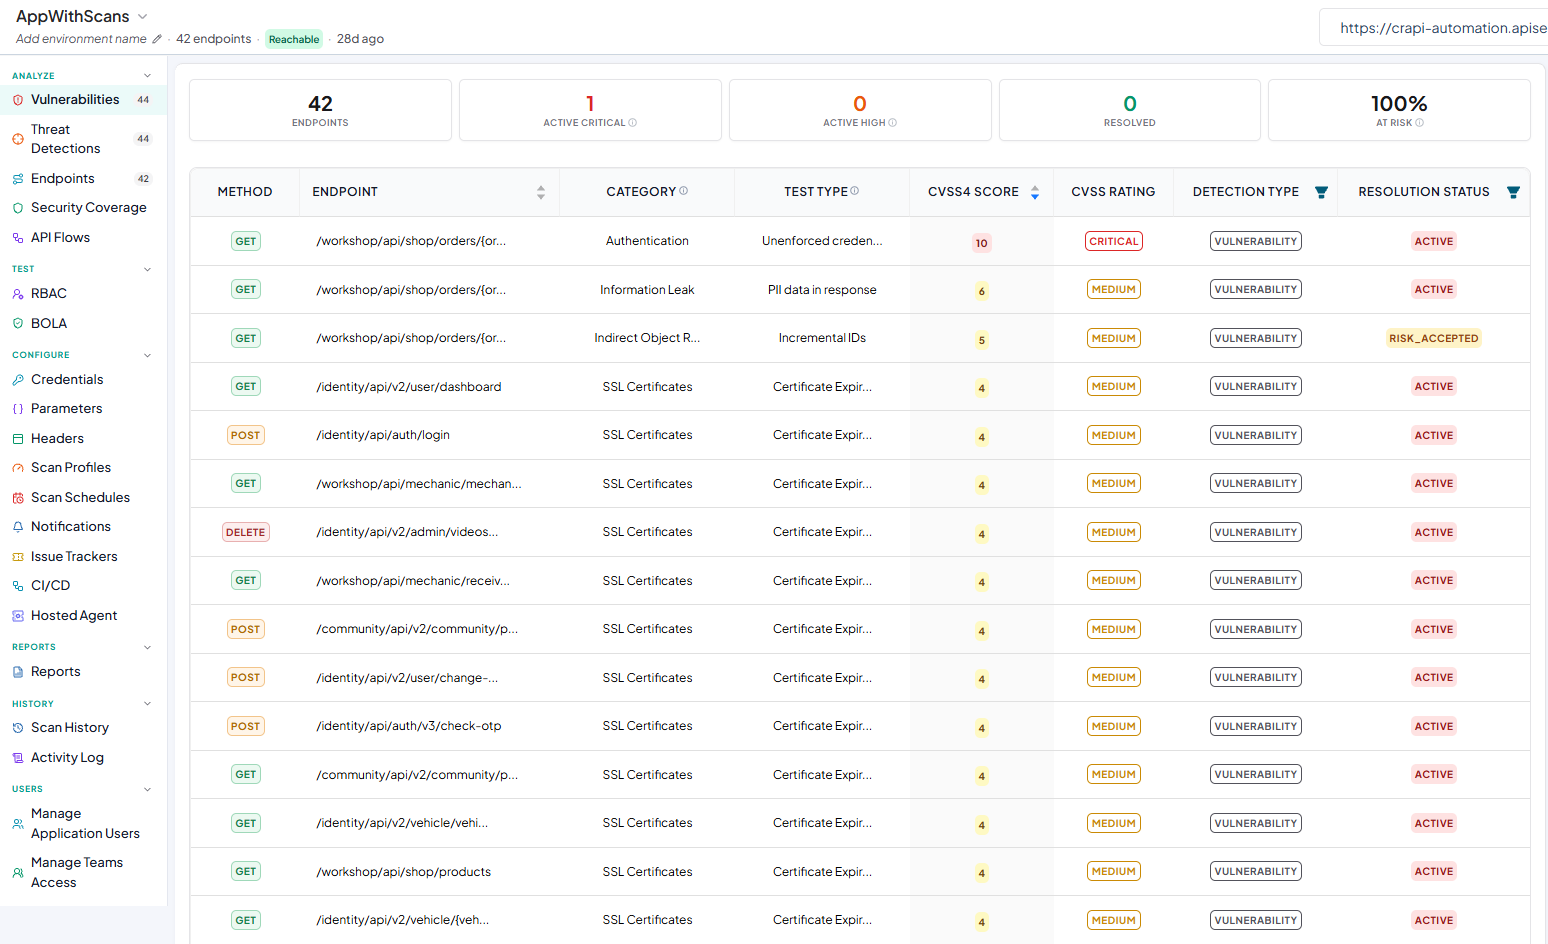1548x944 pixels.
Task: Click the application URL field
Action: 1434,28
